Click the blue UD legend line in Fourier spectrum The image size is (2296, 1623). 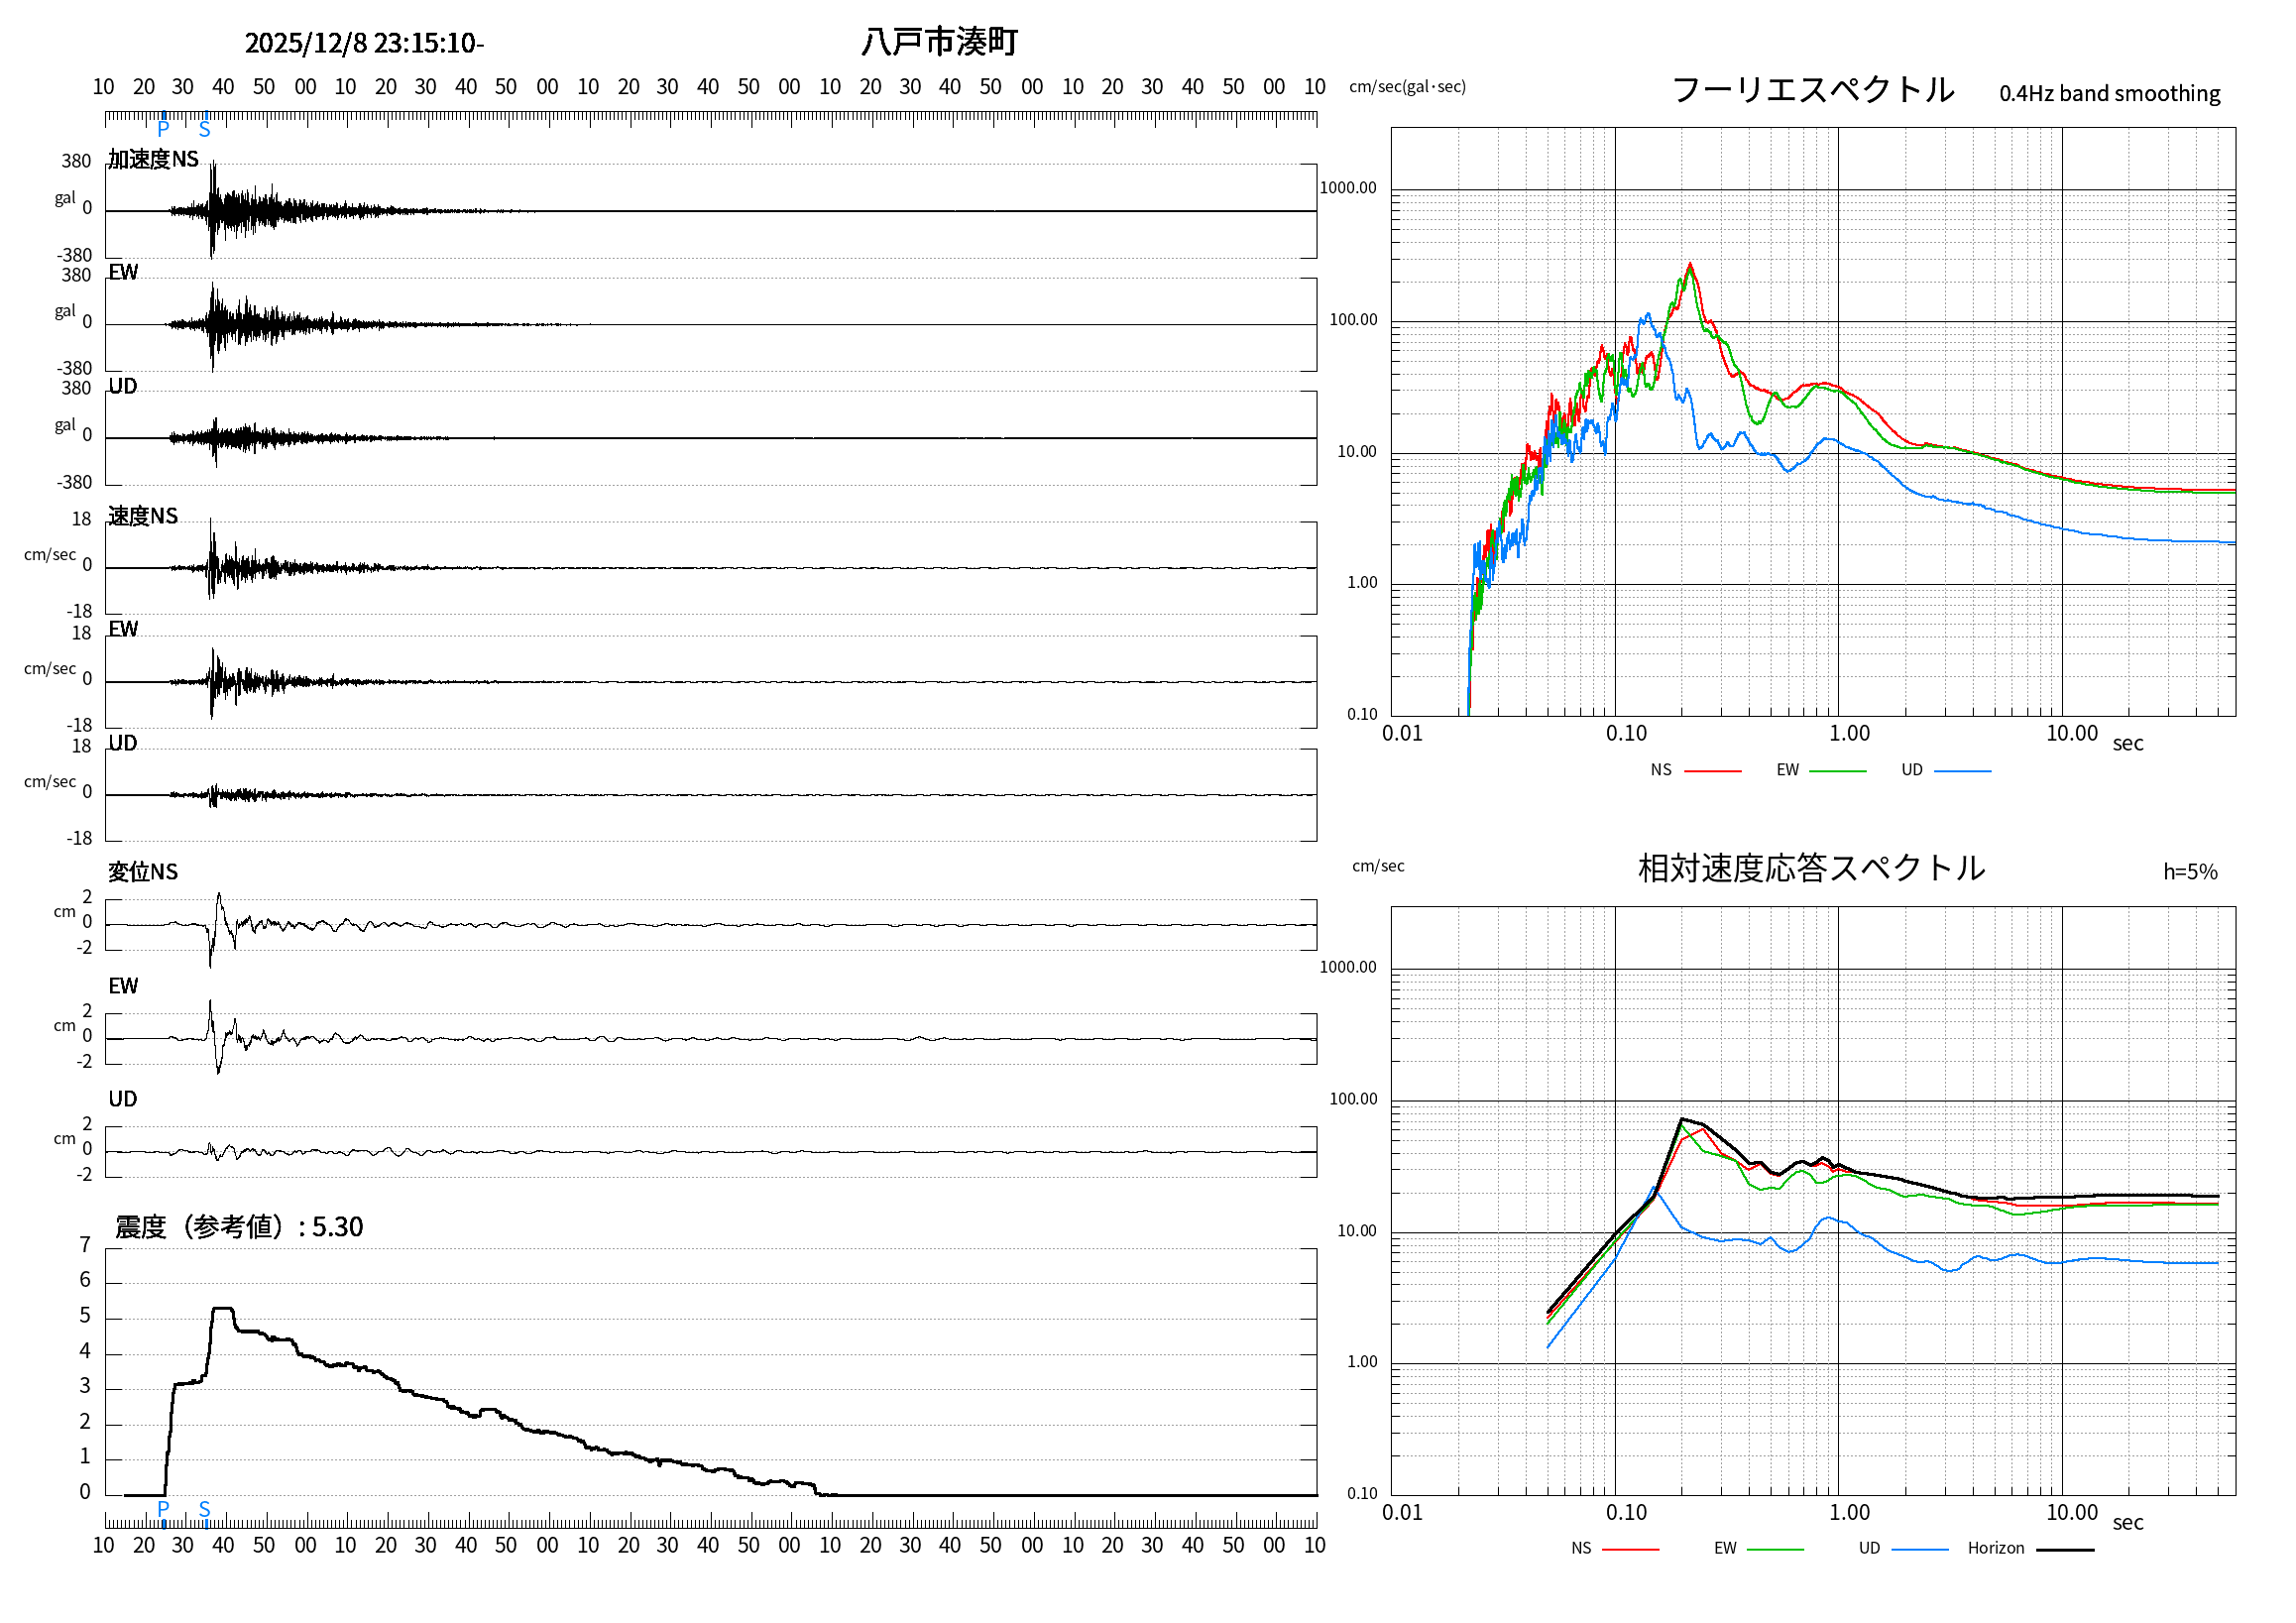pyautogui.click(x=1962, y=771)
